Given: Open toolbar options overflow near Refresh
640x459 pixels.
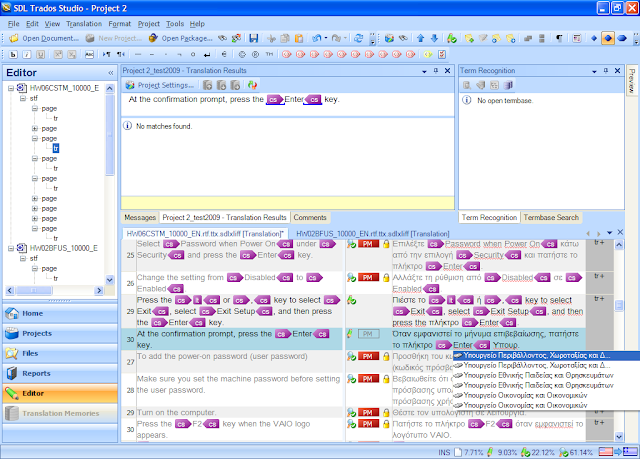Looking at the screenshot, I should coord(372,39).
